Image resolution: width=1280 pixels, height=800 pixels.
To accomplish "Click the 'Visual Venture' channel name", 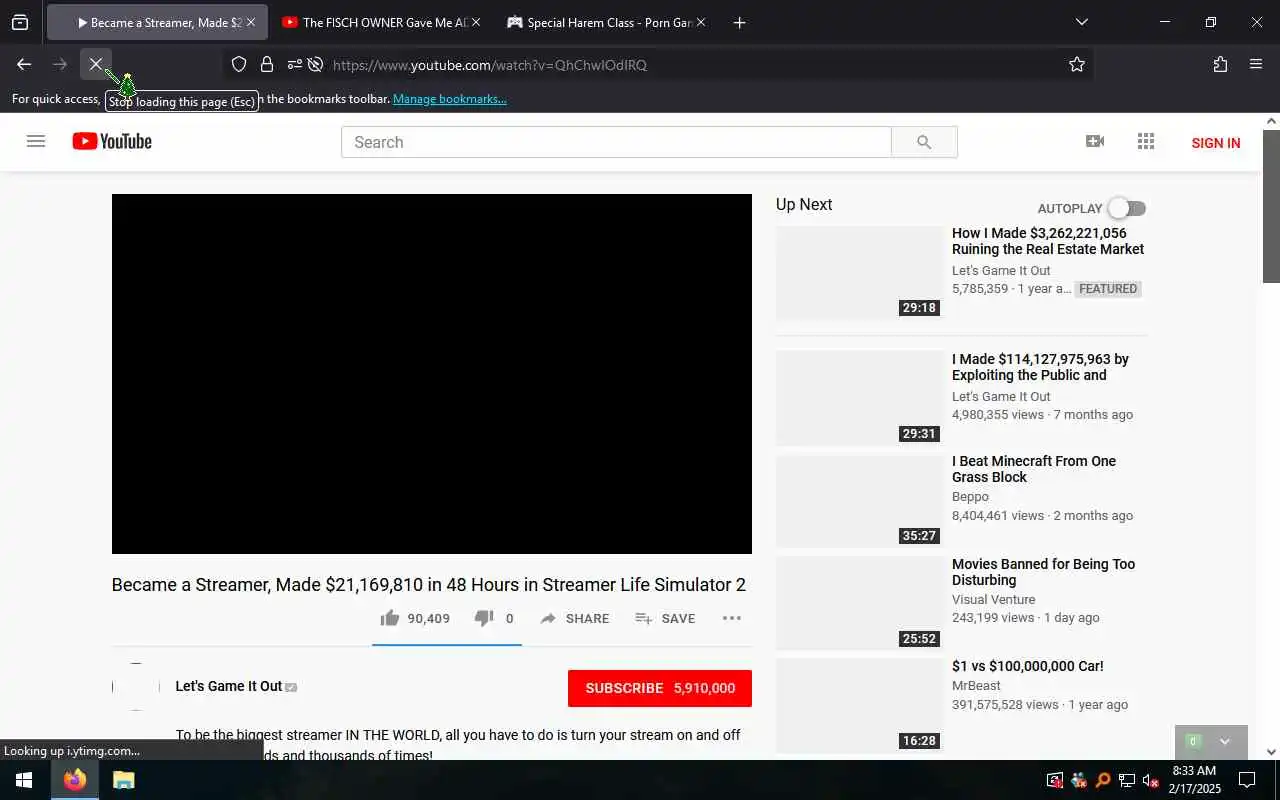I will point(993,599).
